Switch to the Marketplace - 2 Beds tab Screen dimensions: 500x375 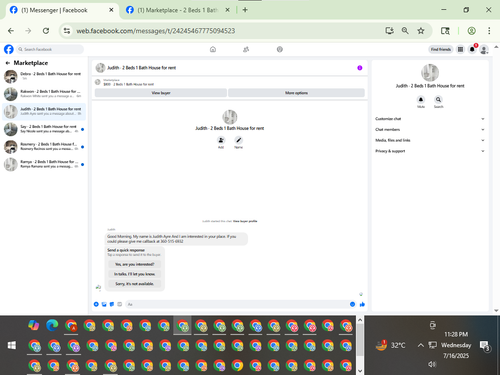click(x=177, y=10)
